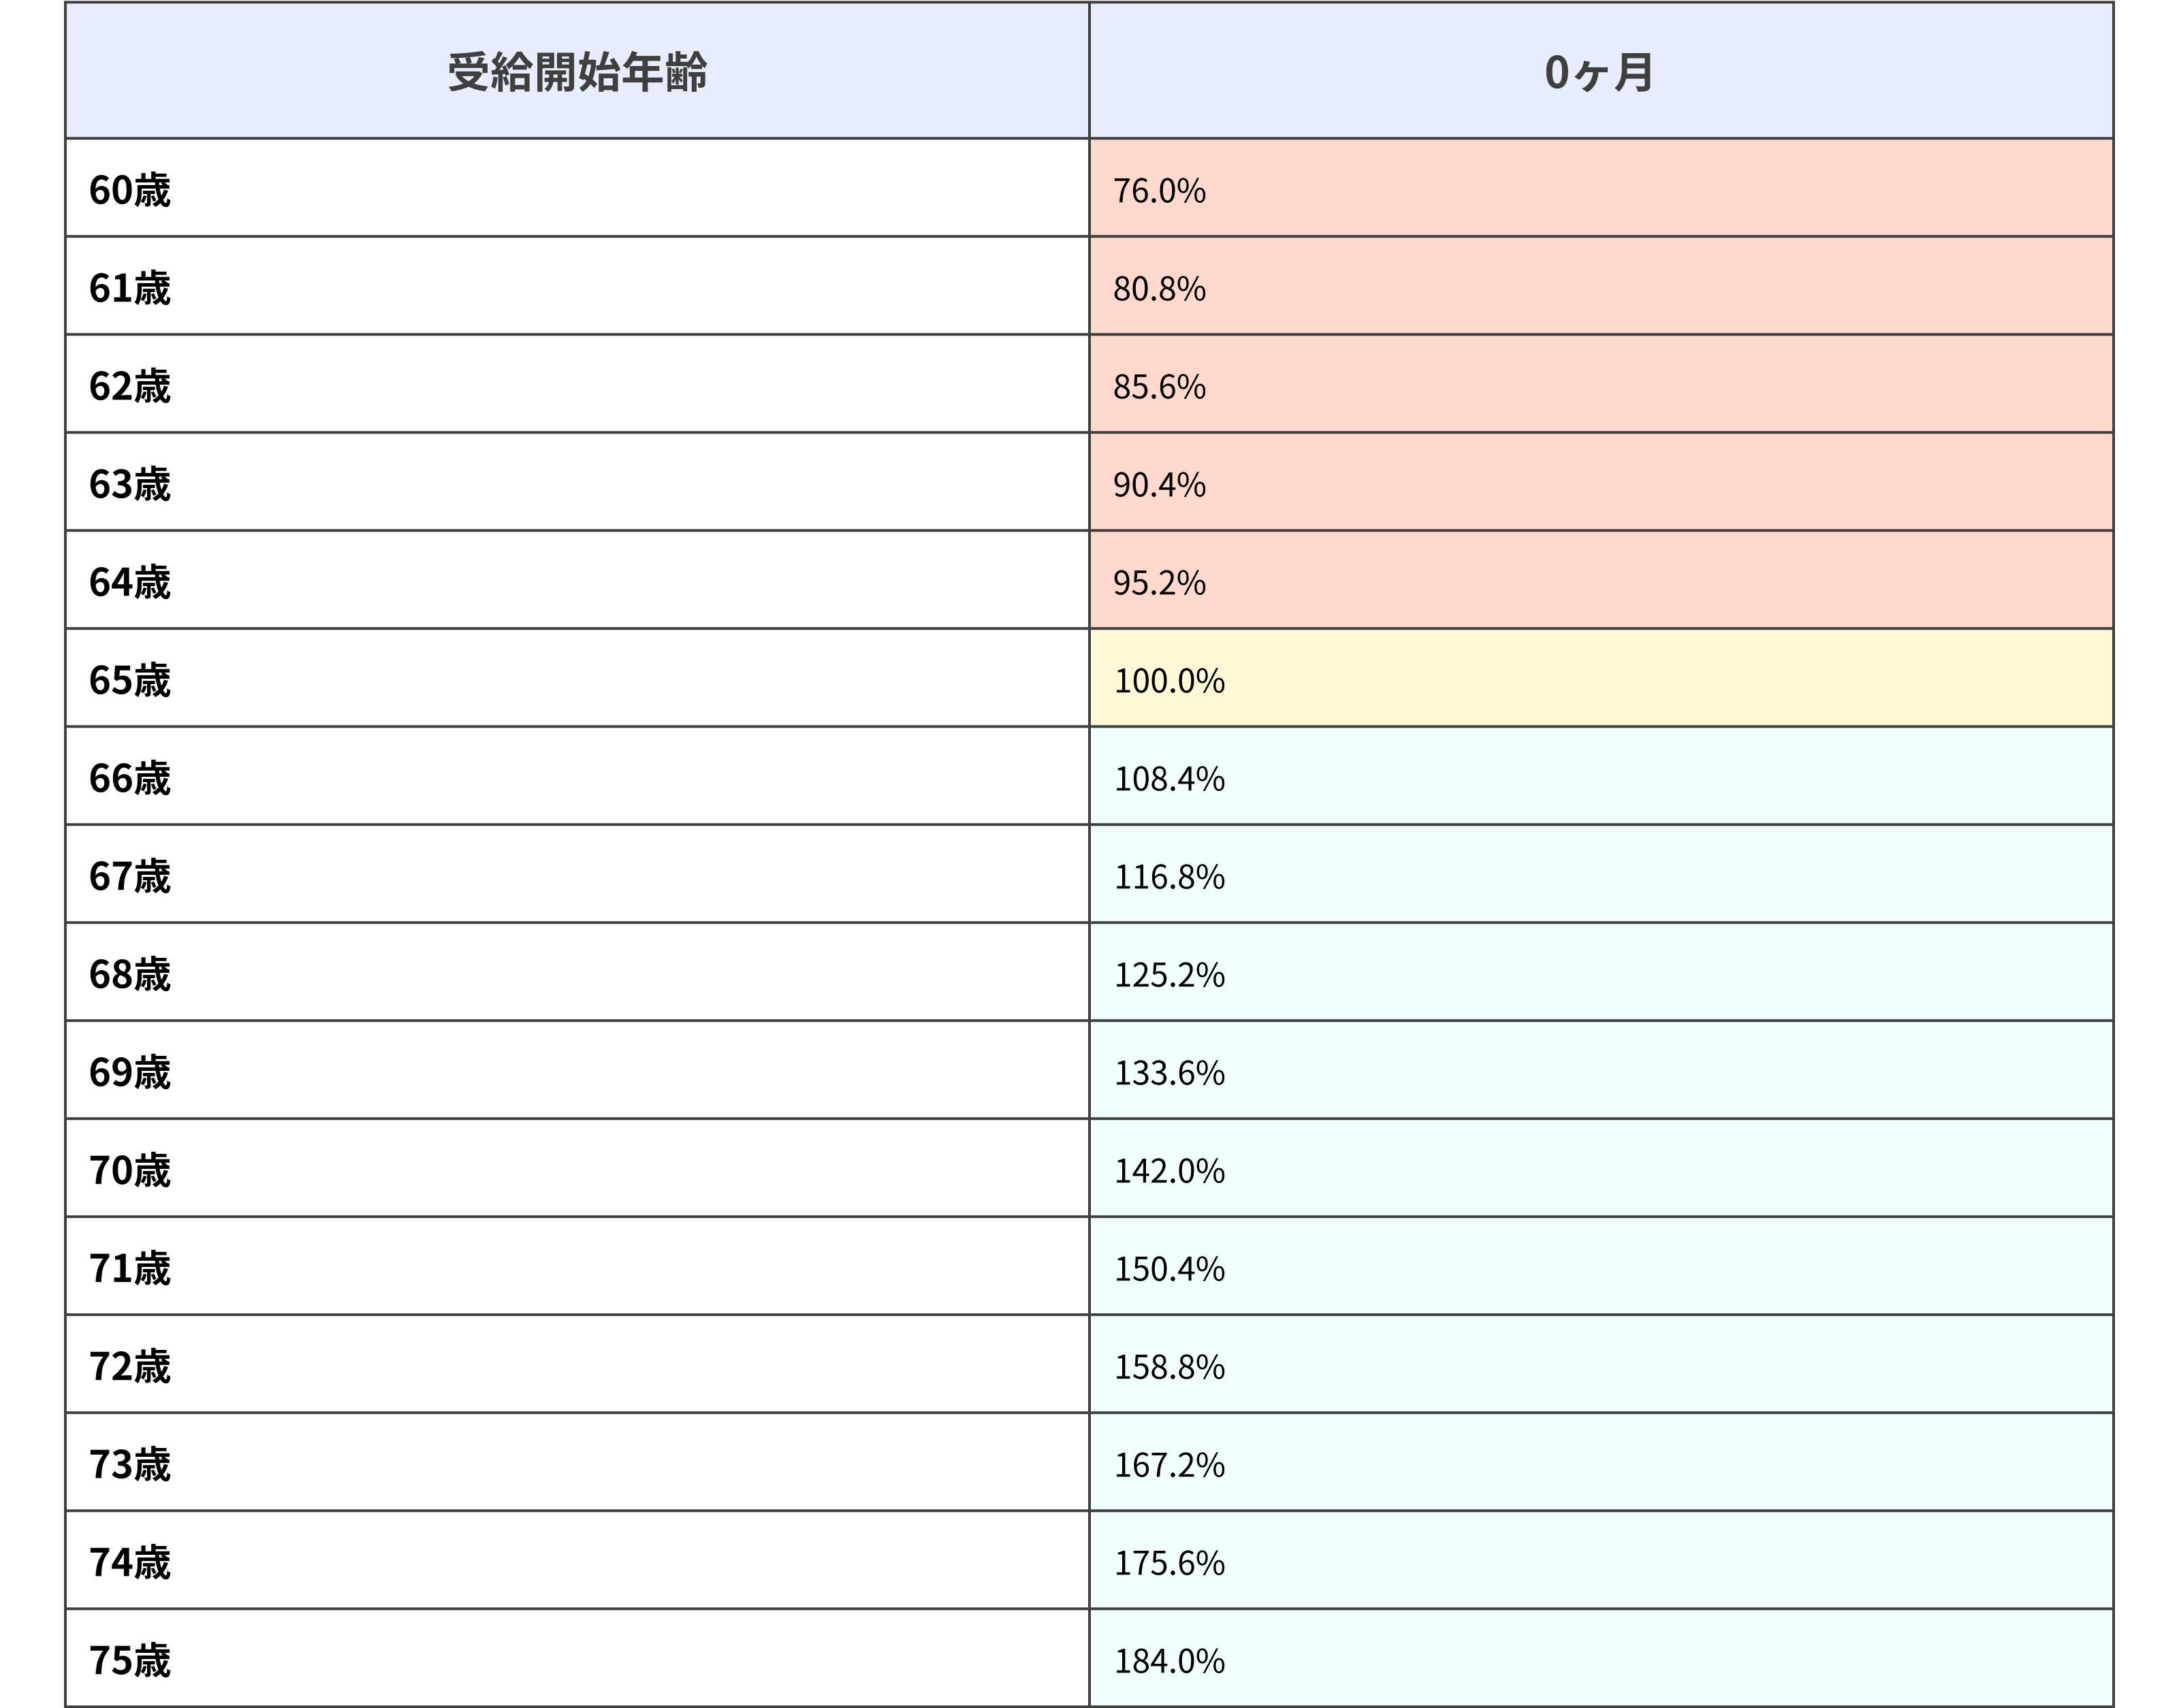Select the 60歳 row label

tap(130, 190)
